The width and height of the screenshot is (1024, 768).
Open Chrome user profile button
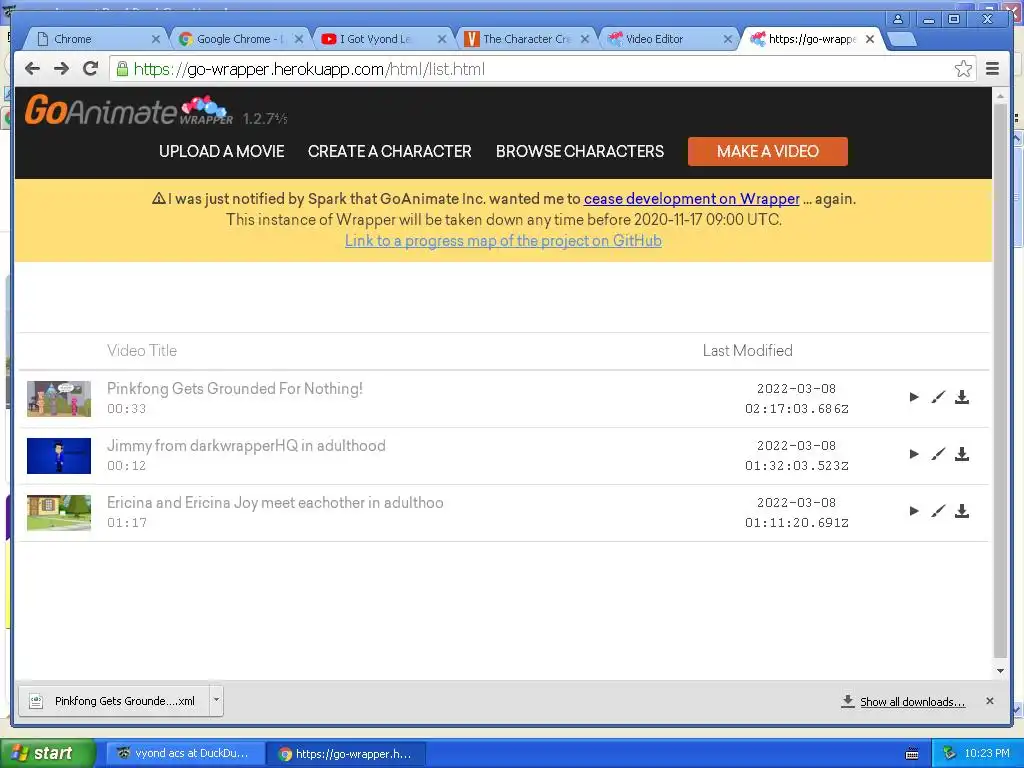[x=898, y=19]
